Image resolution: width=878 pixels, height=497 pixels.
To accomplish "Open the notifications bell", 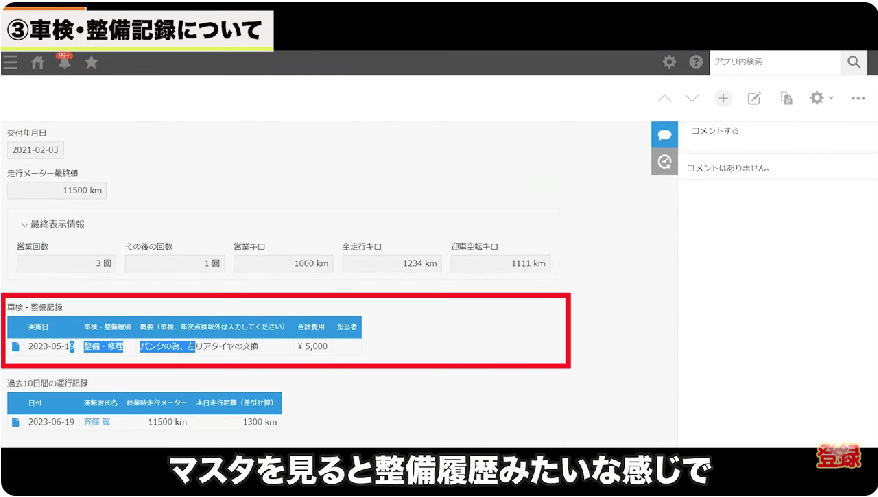I will [x=65, y=63].
